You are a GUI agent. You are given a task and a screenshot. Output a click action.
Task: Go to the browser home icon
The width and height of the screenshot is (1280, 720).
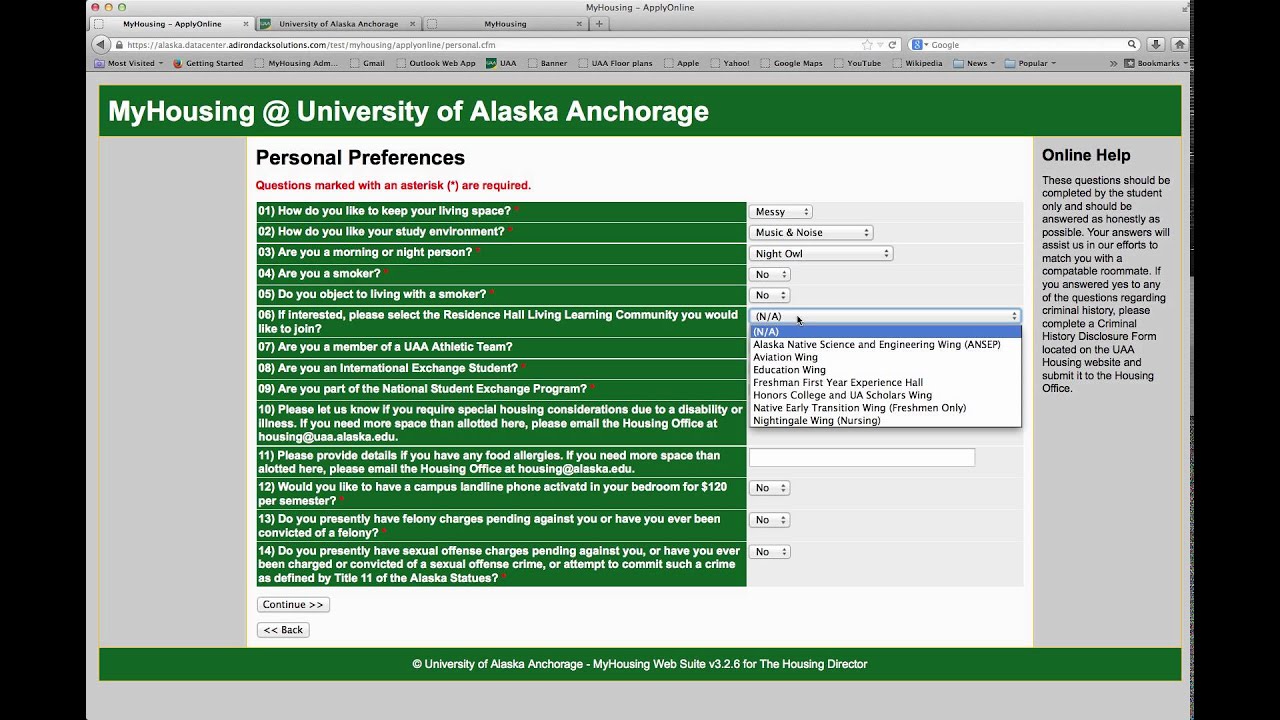pos(1180,45)
